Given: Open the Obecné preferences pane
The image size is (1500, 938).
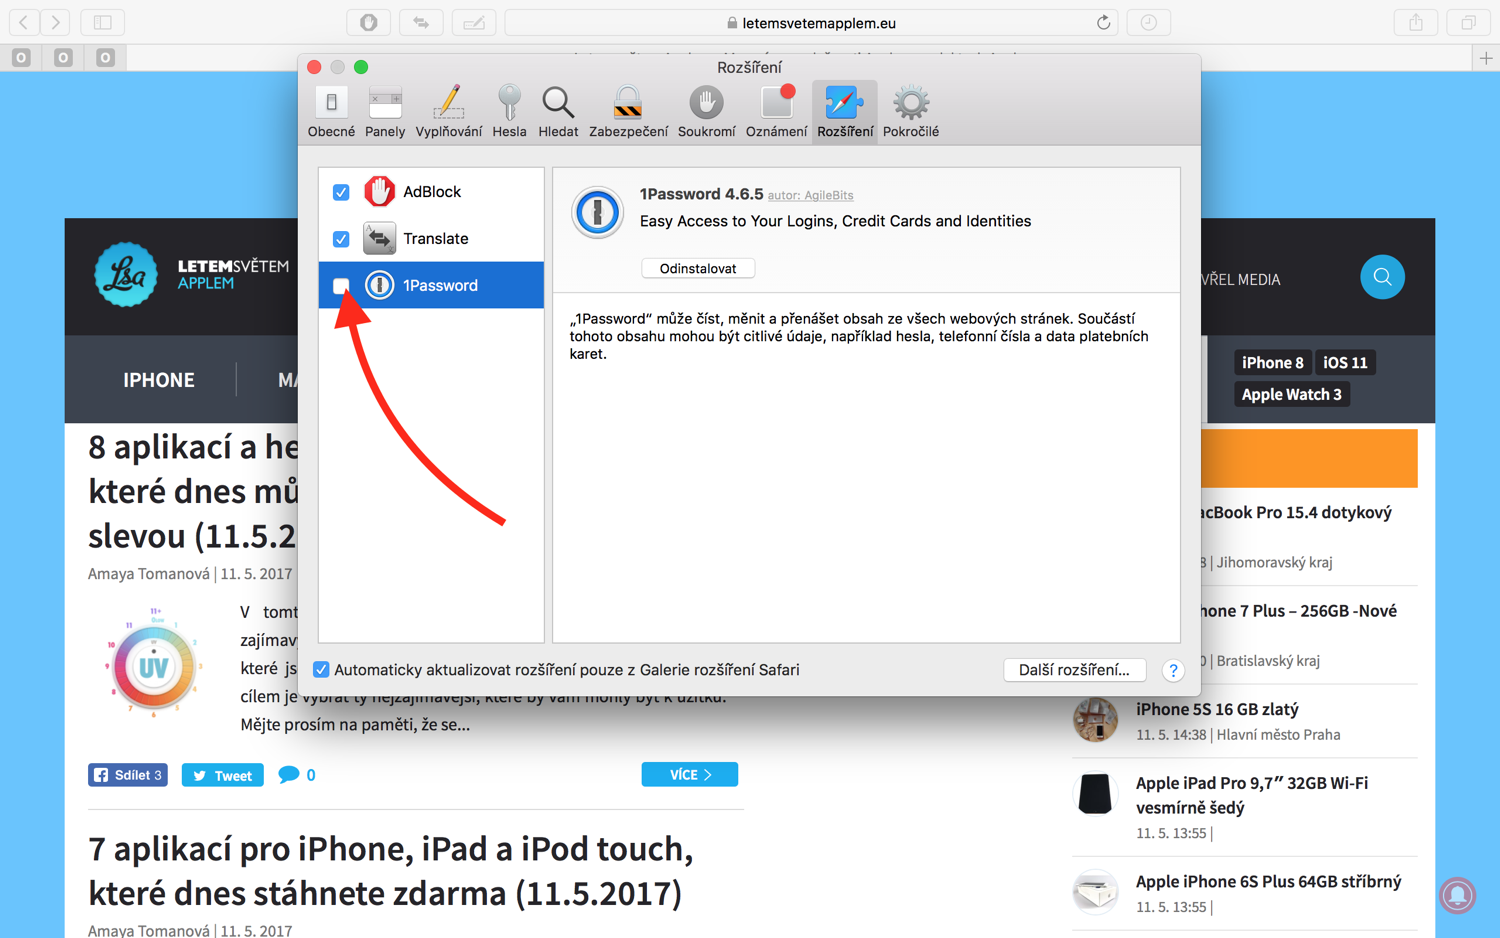Looking at the screenshot, I should click(331, 112).
